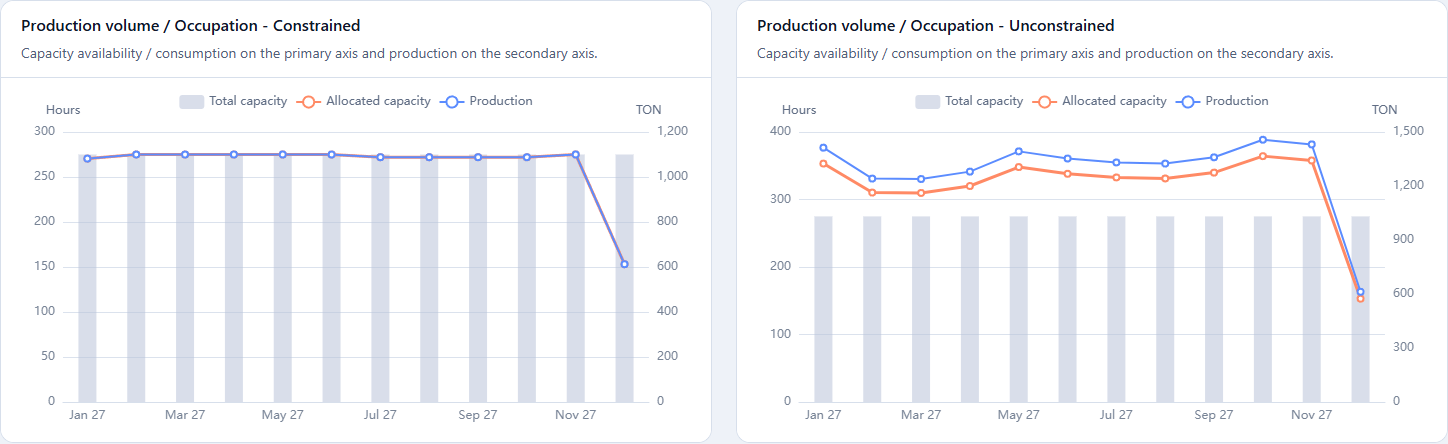This screenshot has width=1448, height=444.
Task: Click the highest orange Allocated point in Unconstrained chart
Action: pyautogui.click(x=1263, y=156)
